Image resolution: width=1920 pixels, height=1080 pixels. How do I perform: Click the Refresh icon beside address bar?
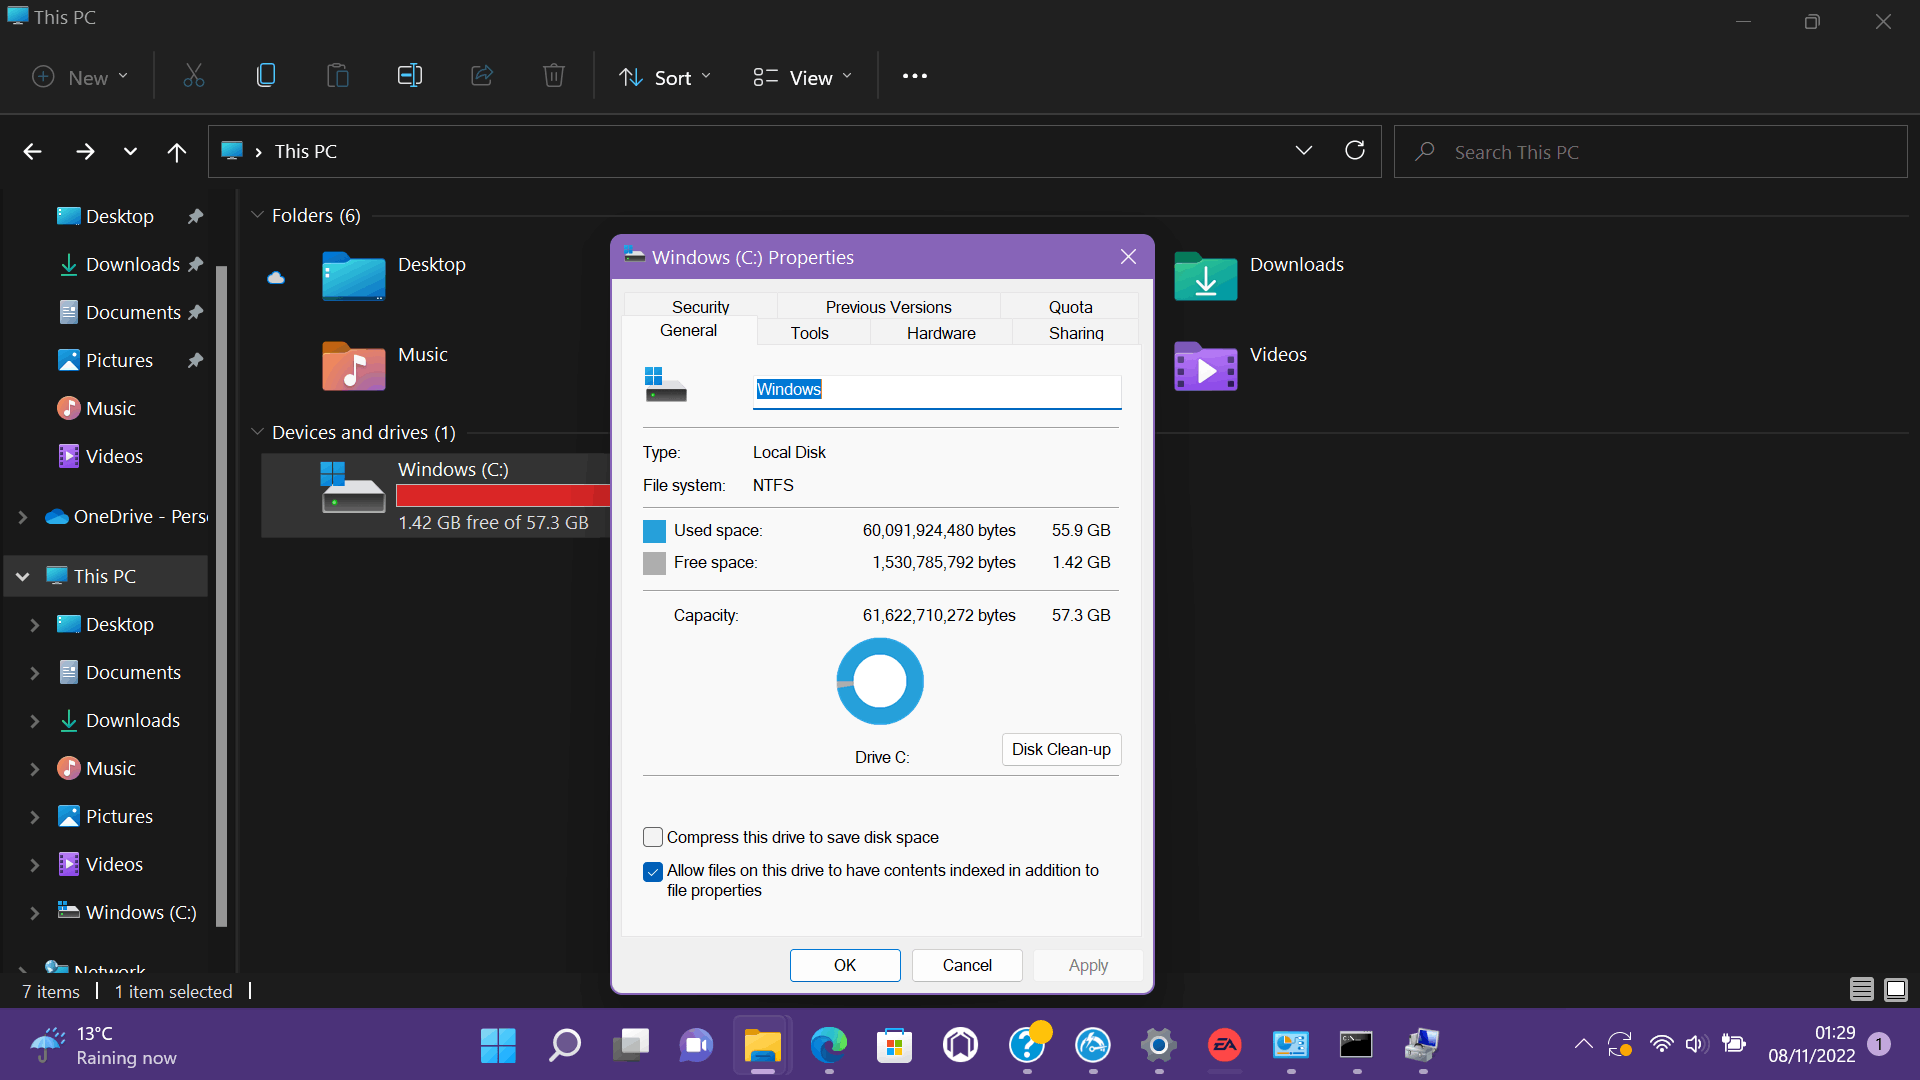1355,151
